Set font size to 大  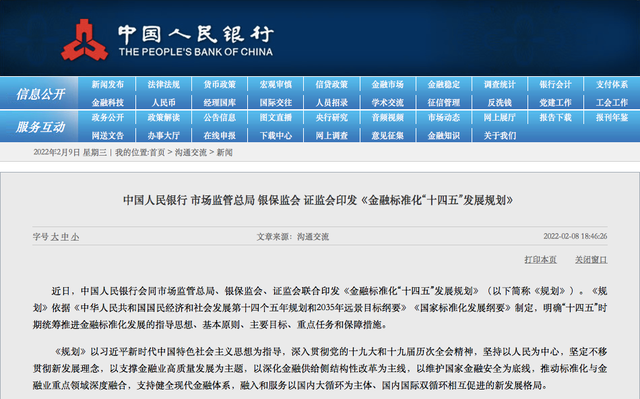tap(54, 237)
